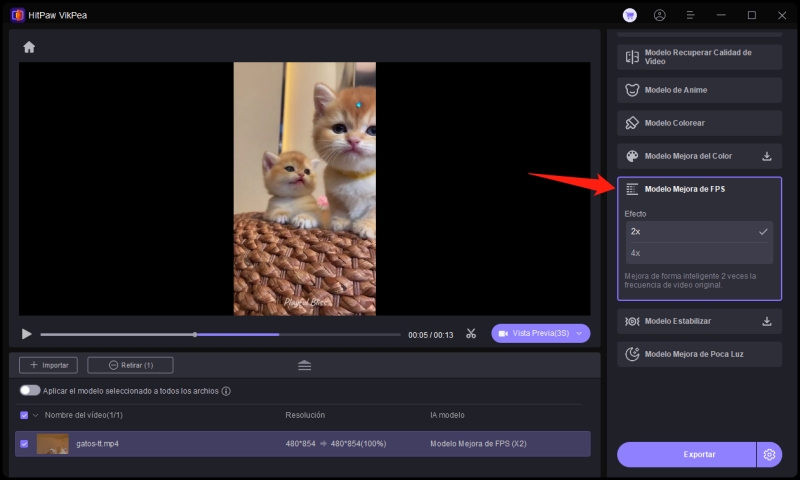Viewport: 800px width, 480px height.
Task: Click the IA modelo column header
Action: click(x=447, y=415)
